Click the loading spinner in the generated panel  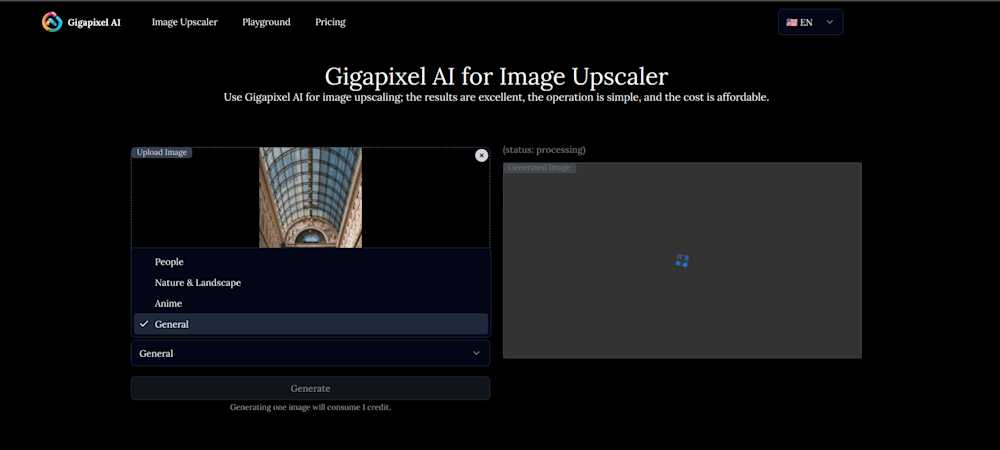pyautogui.click(x=682, y=261)
